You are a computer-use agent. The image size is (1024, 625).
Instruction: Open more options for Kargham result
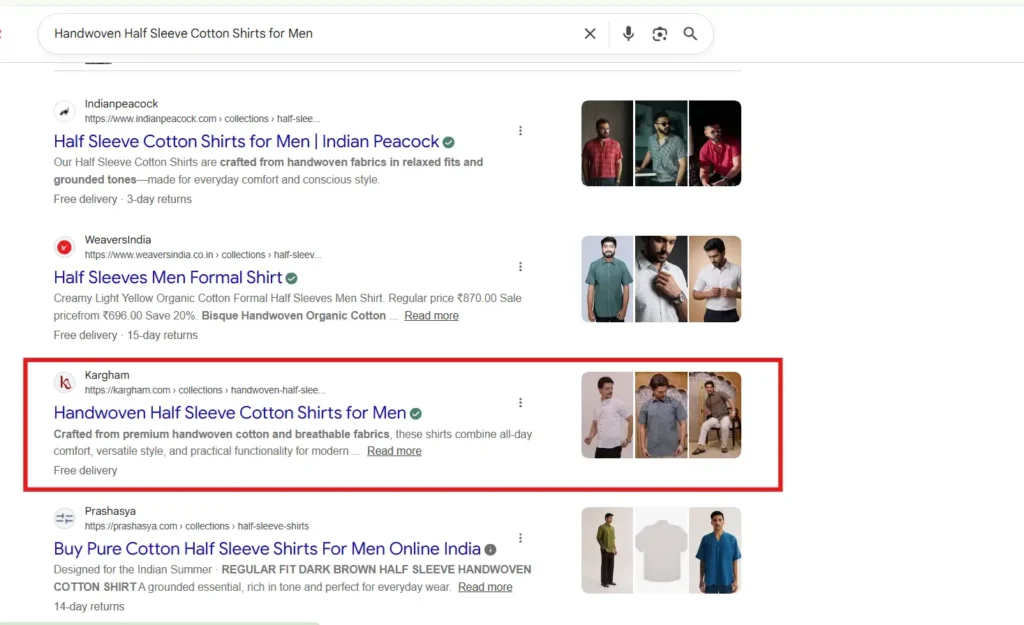coord(520,402)
